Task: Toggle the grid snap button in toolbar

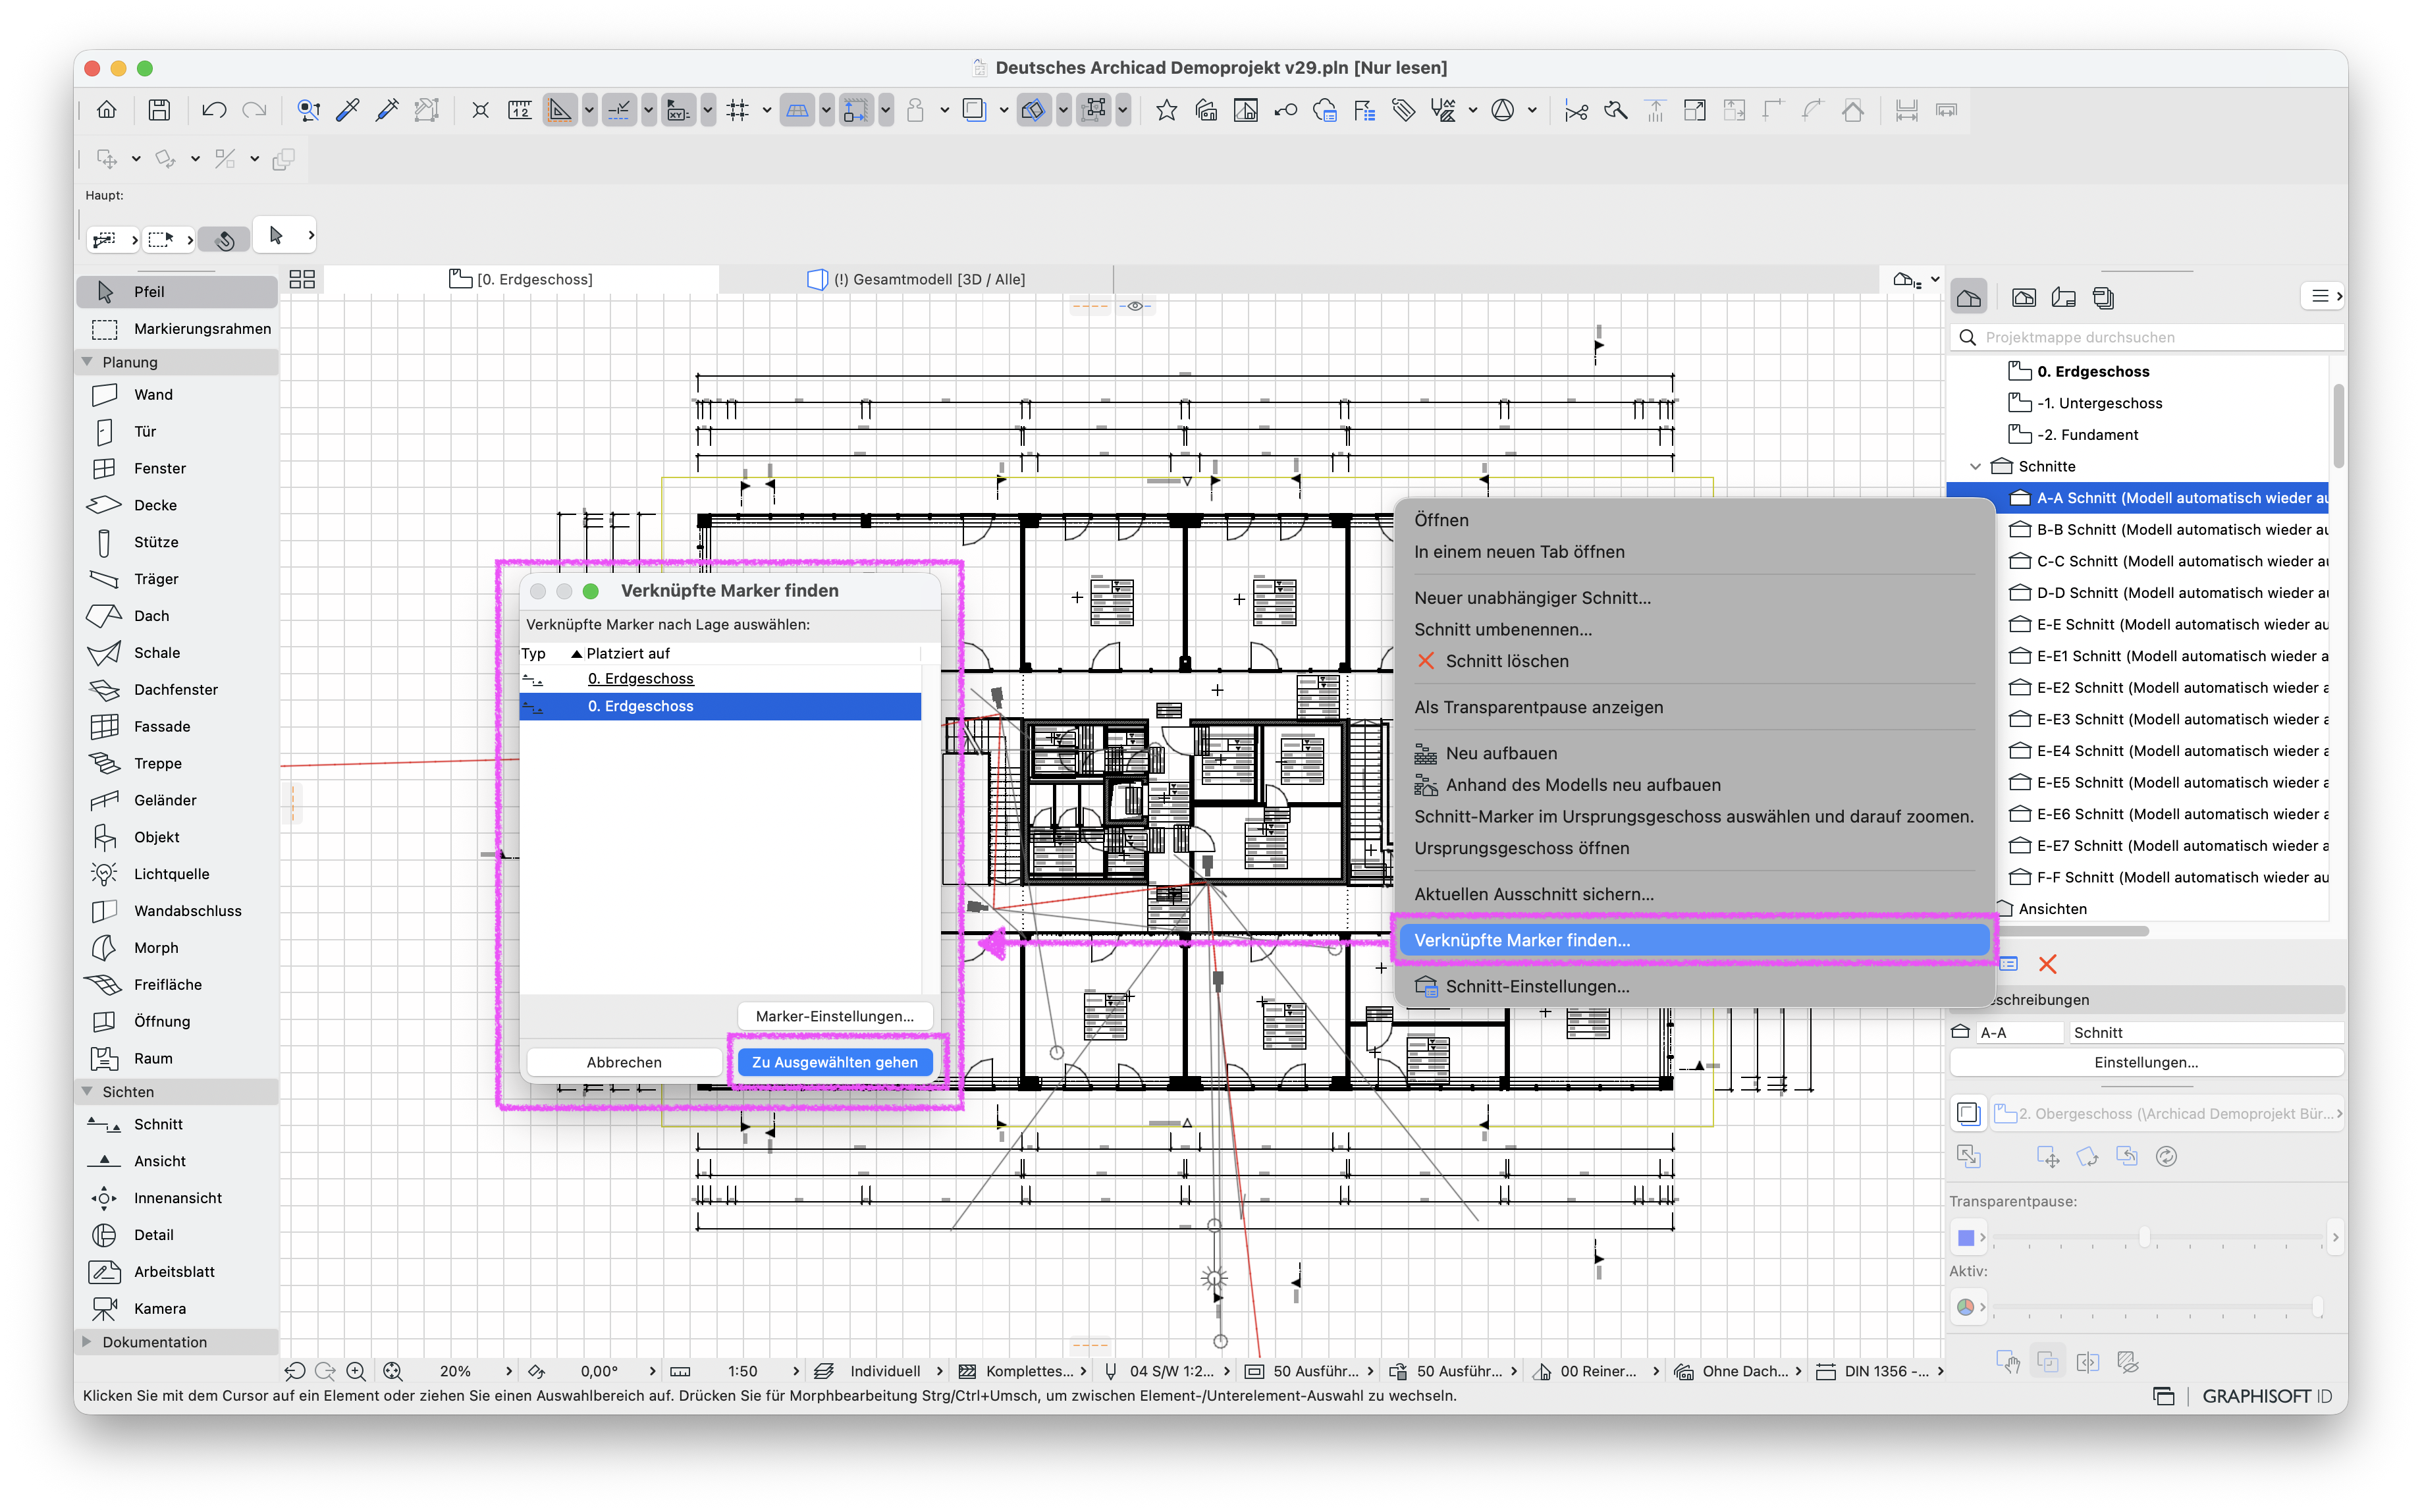Action: click(738, 110)
